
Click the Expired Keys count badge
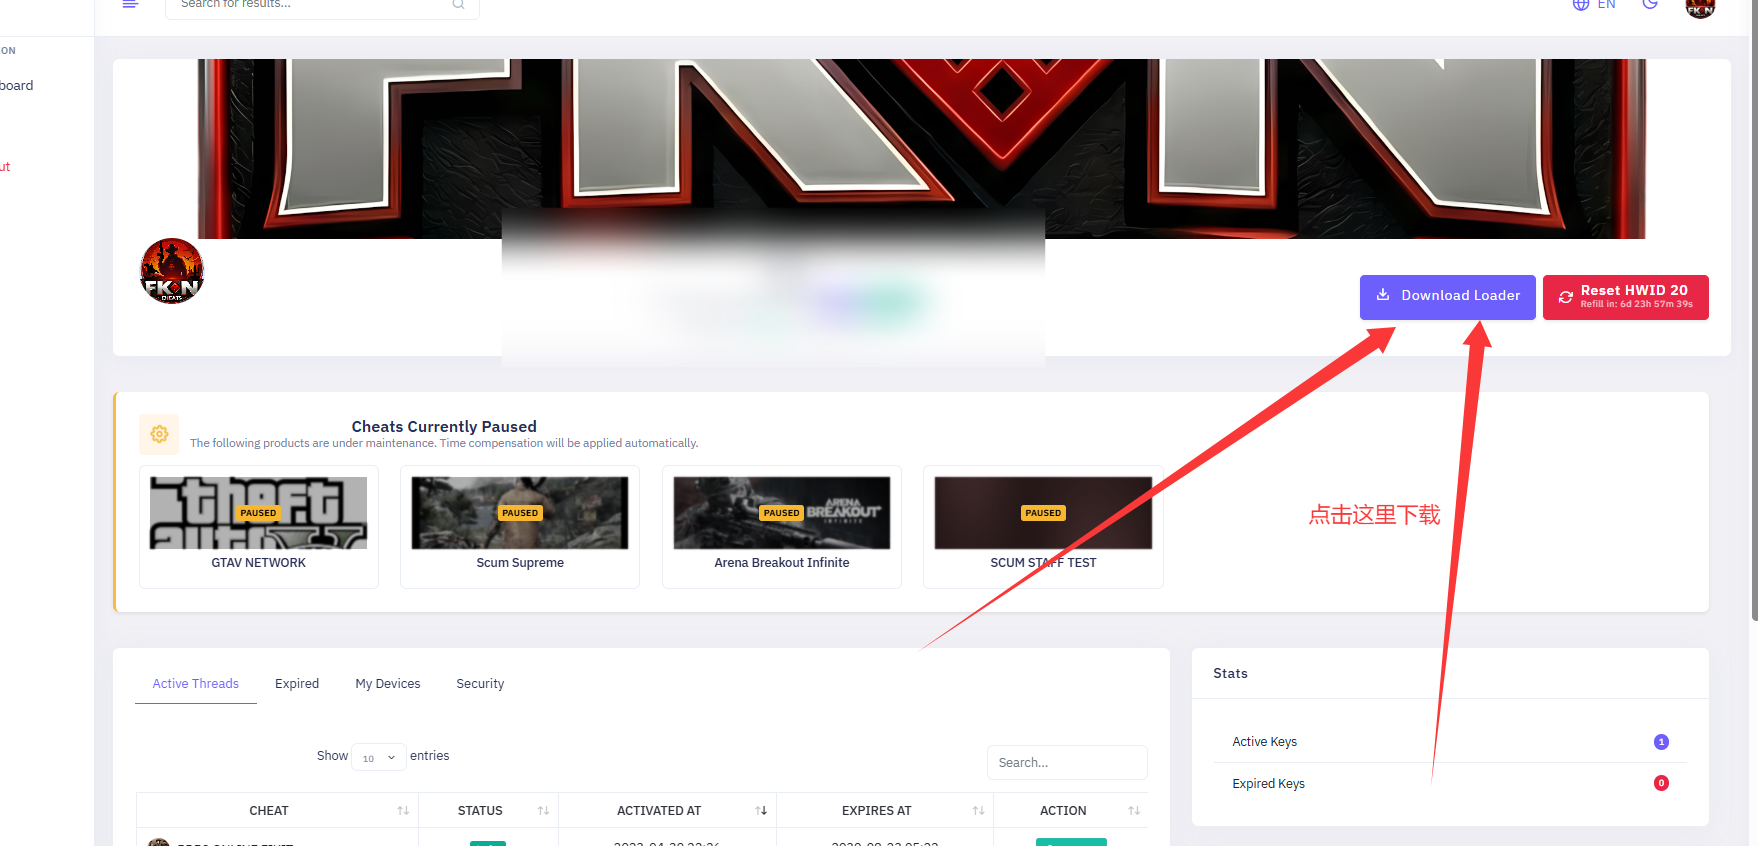1661,783
